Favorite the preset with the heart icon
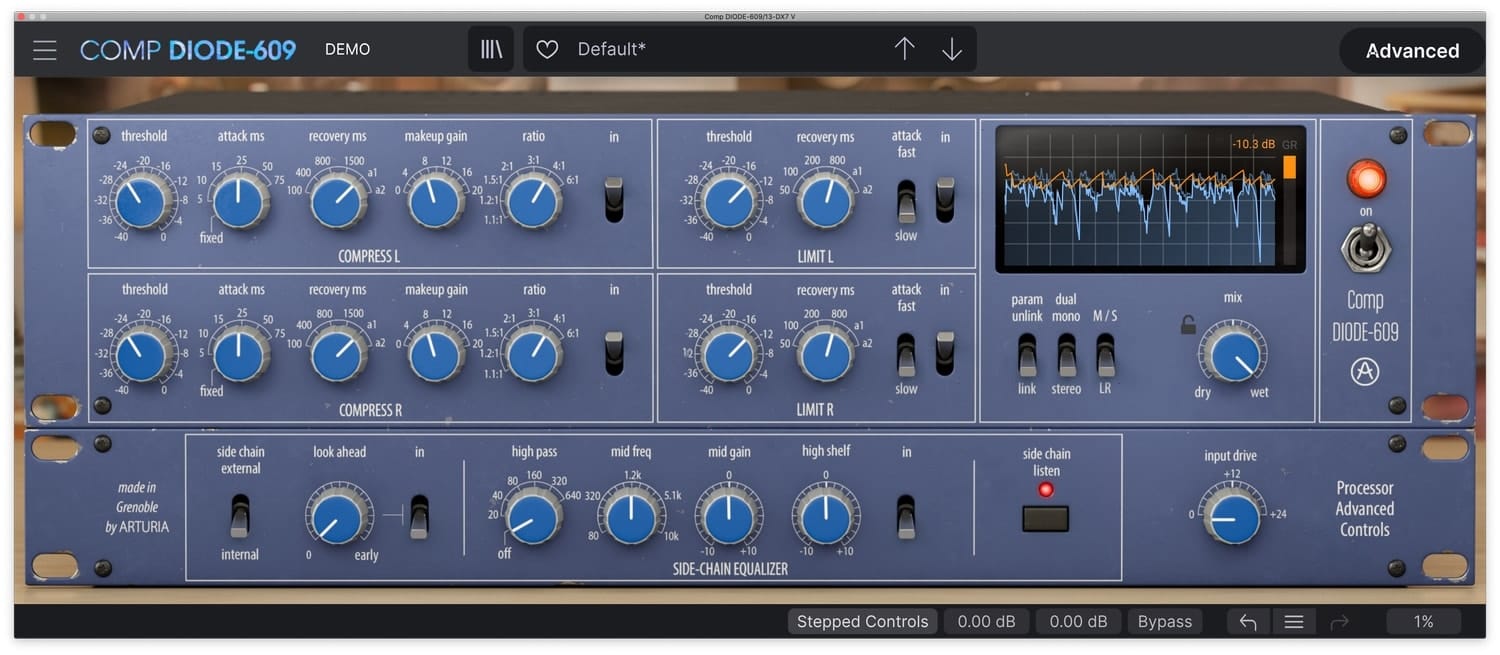The image size is (1500, 655). click(547, 49)
